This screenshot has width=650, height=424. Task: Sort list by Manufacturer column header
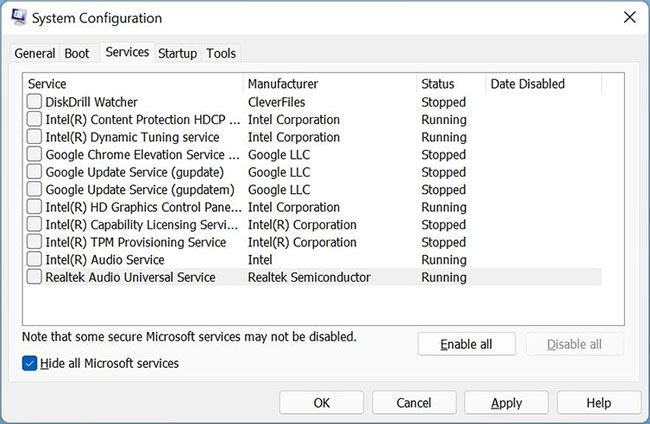pos(328,84)
